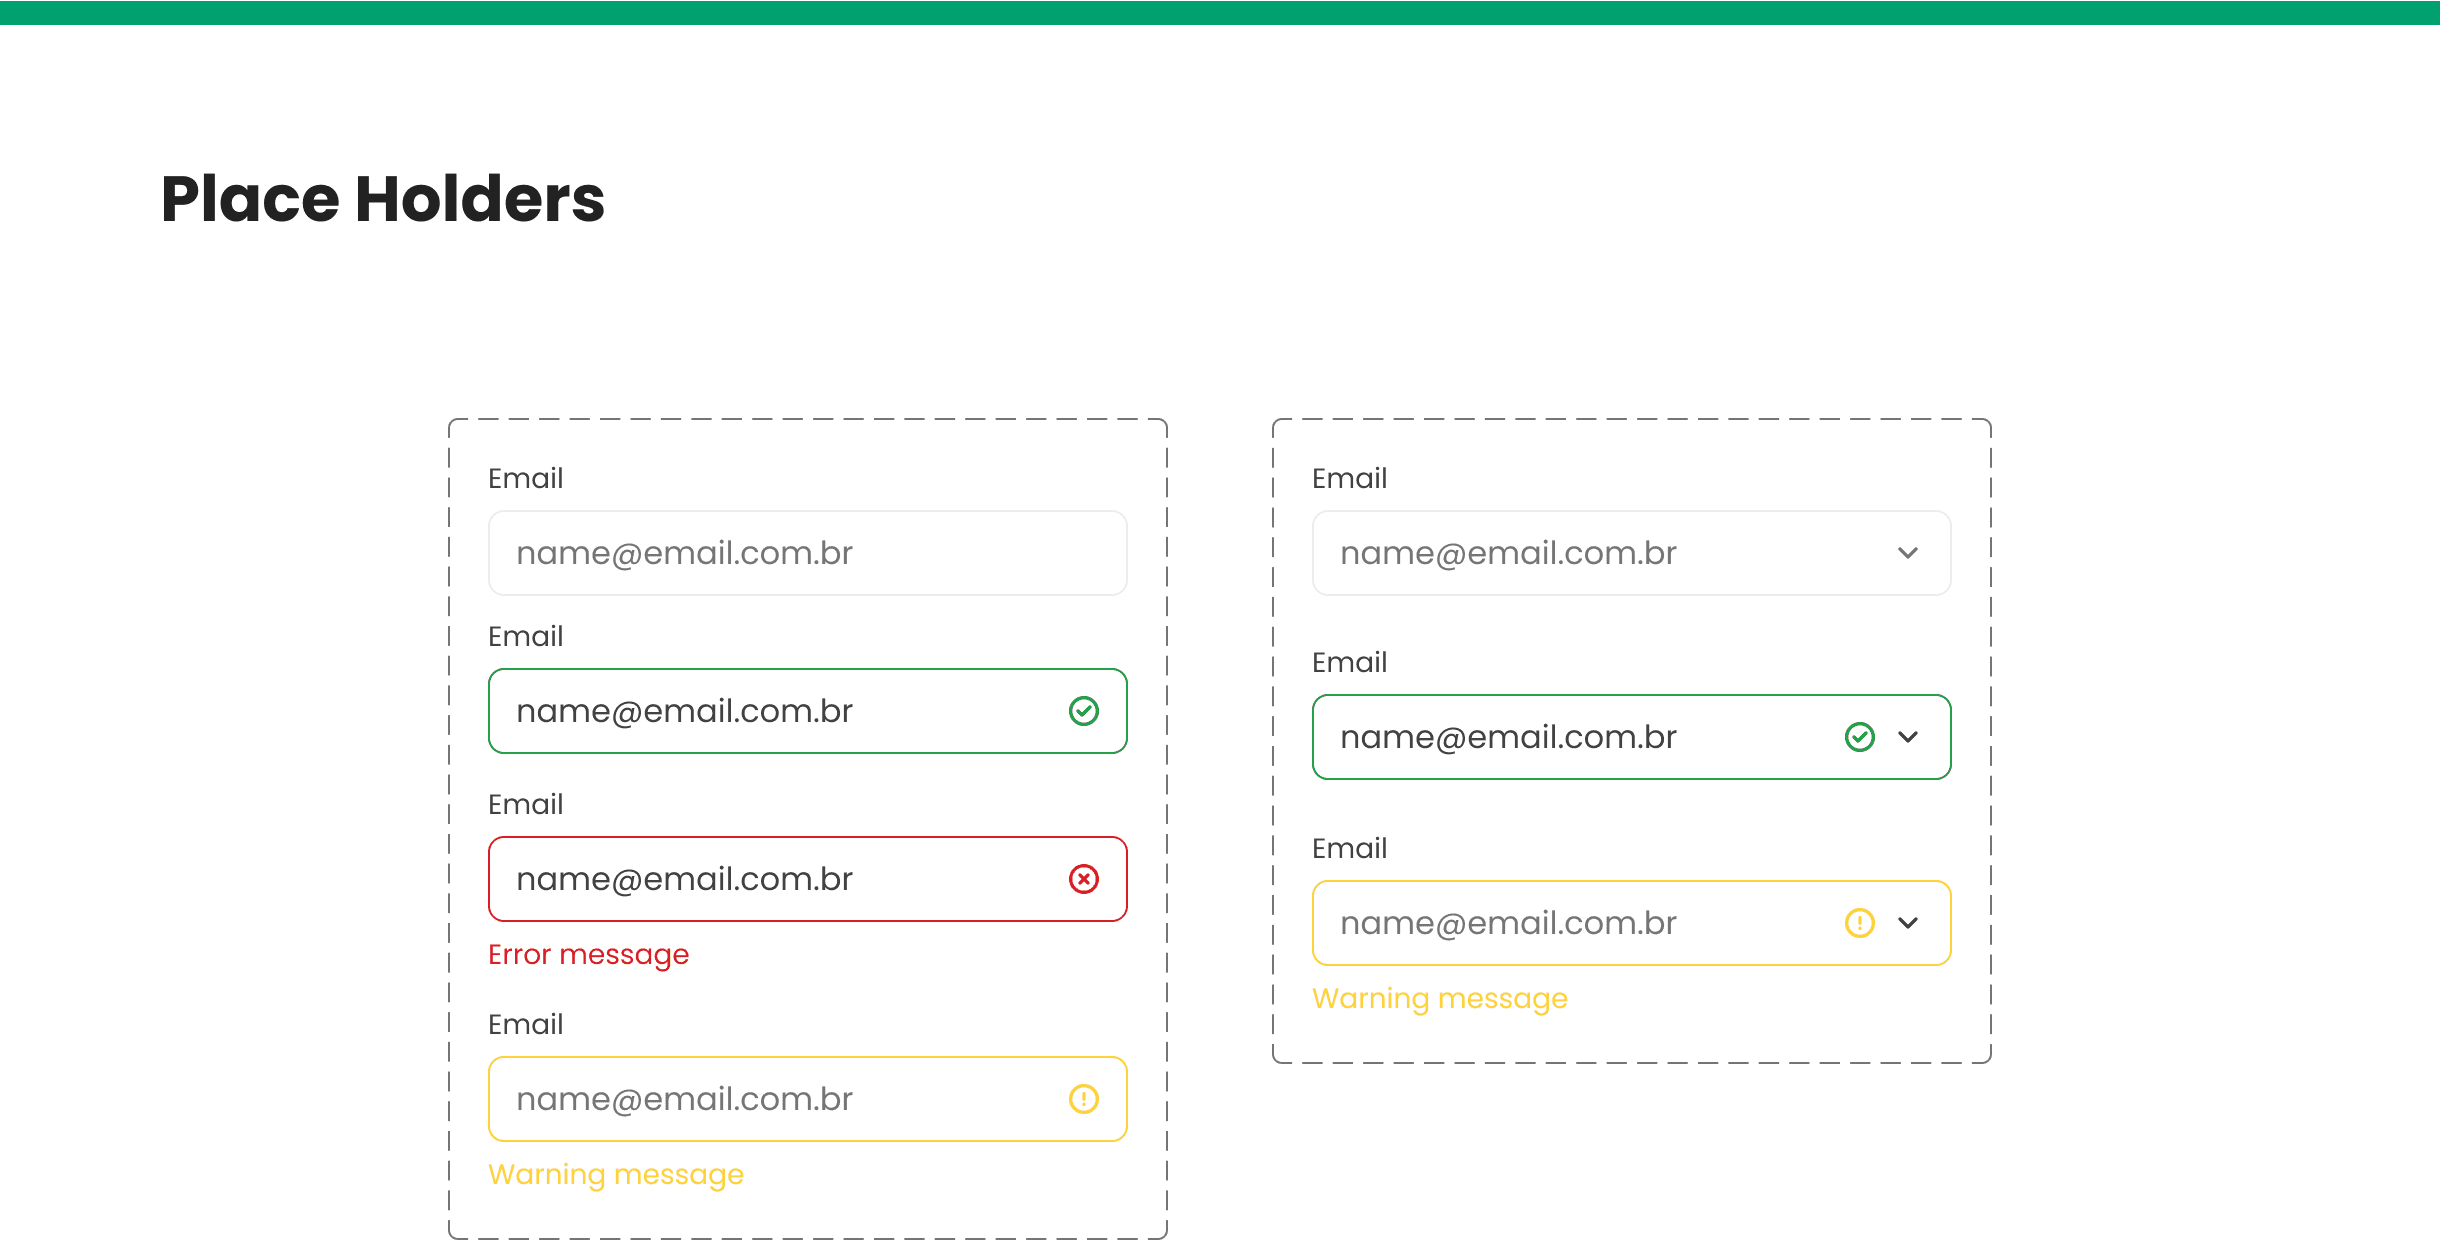
Task: Click red X icon in error email field
Action: click(1083, 879)
